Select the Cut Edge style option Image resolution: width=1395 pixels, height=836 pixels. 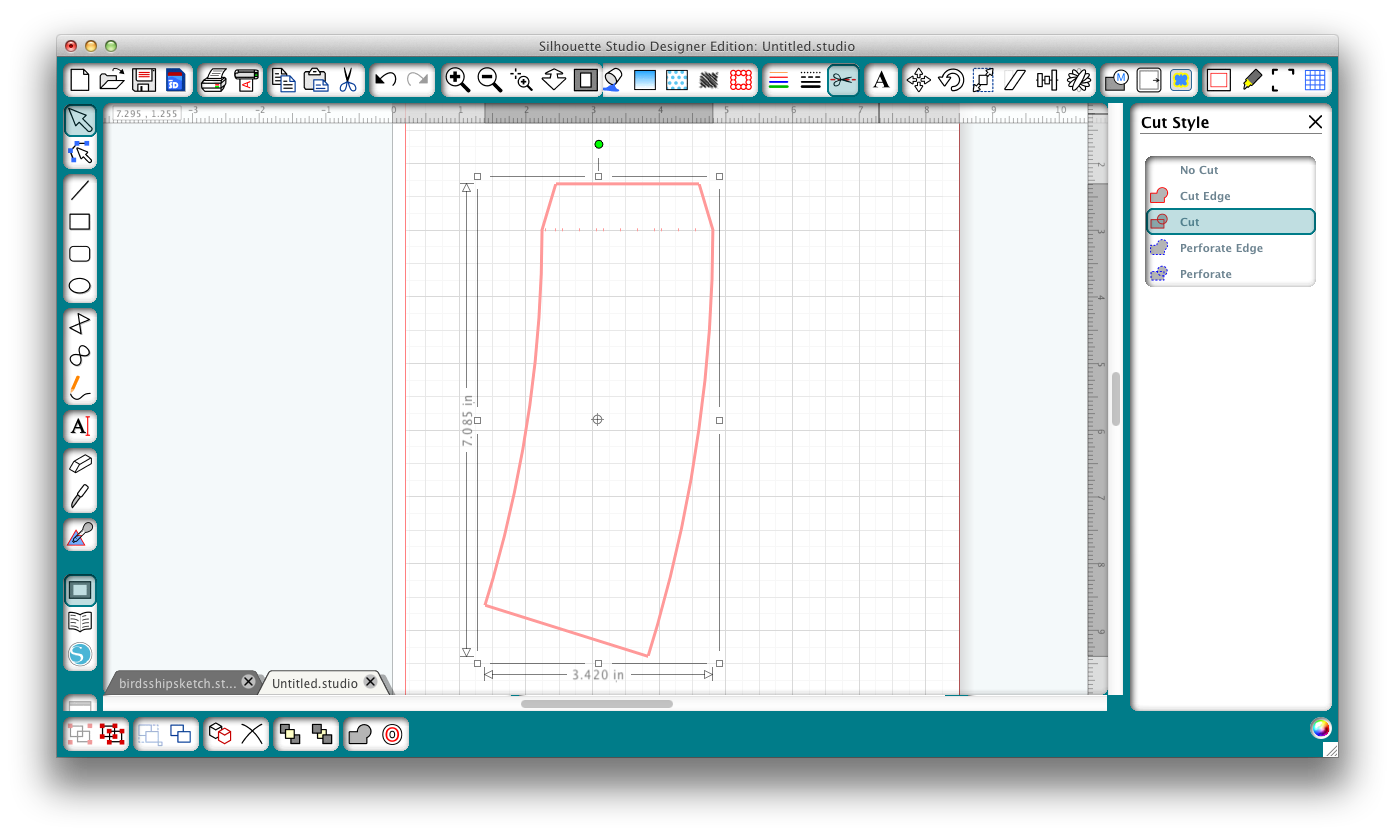coord(1230,196)
